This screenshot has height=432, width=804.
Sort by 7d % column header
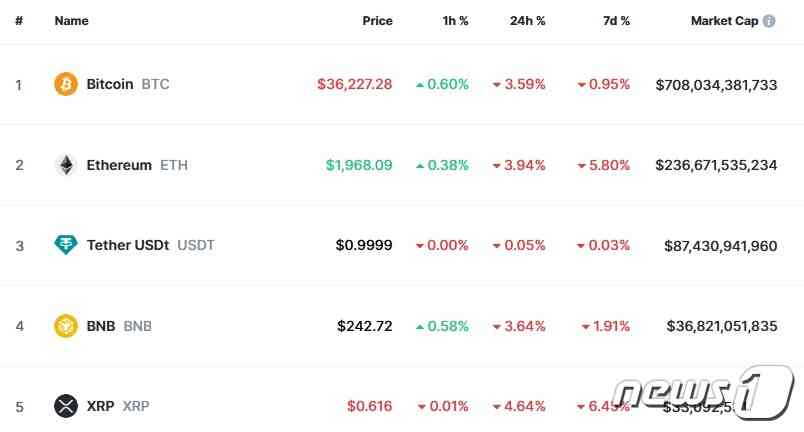click(616, 21)
